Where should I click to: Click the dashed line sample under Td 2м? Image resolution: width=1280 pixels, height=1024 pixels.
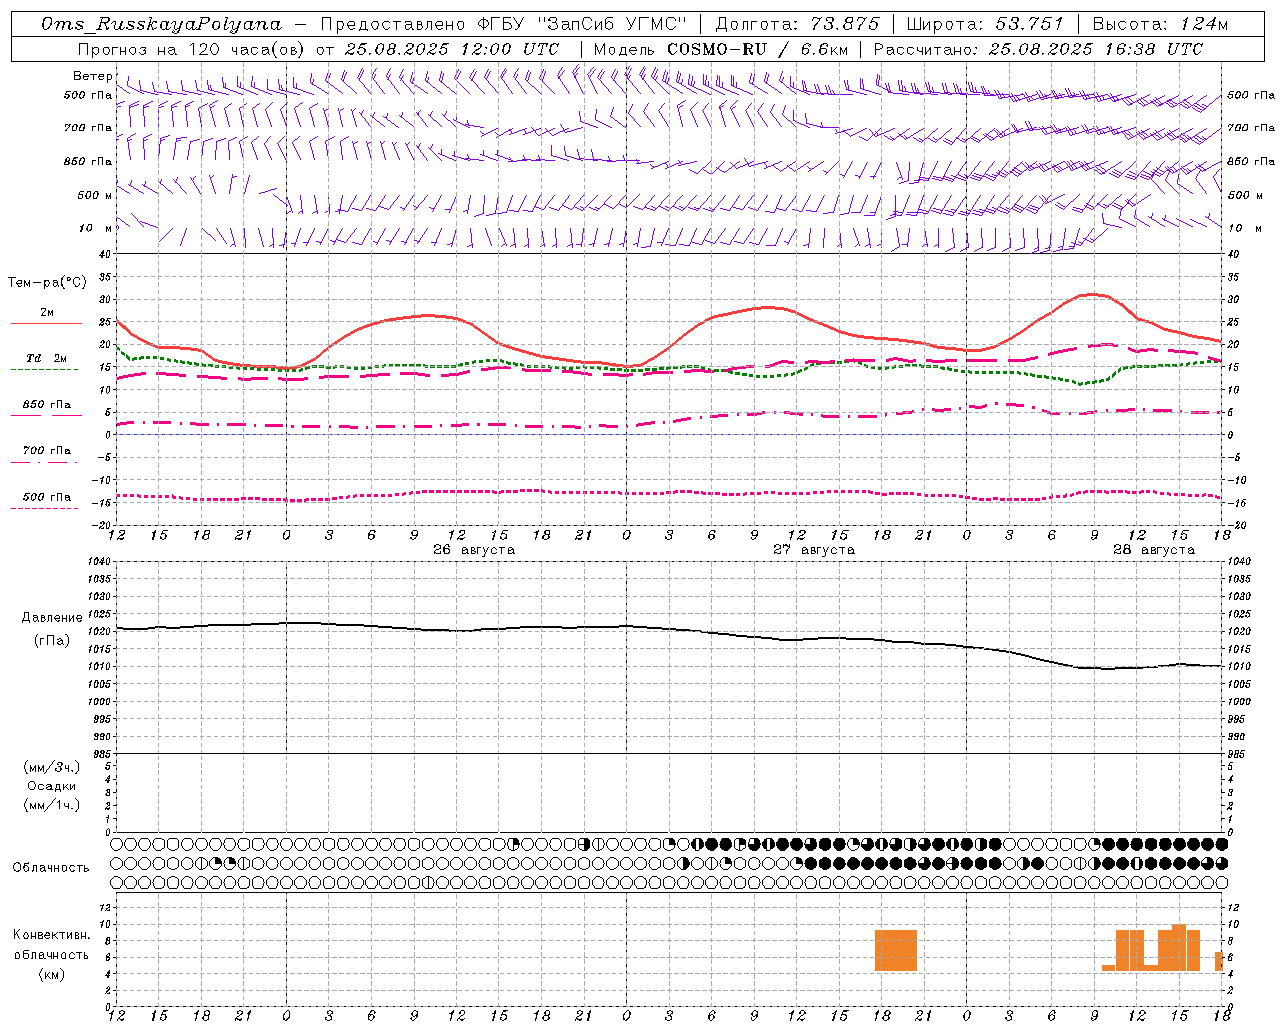(45, 369)
